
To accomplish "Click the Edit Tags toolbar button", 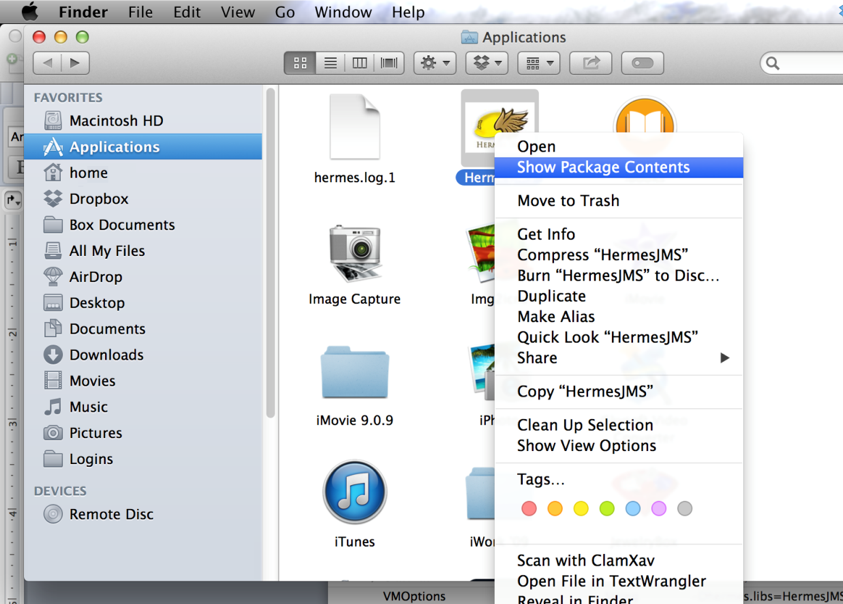I will click(x=643, y=63).
